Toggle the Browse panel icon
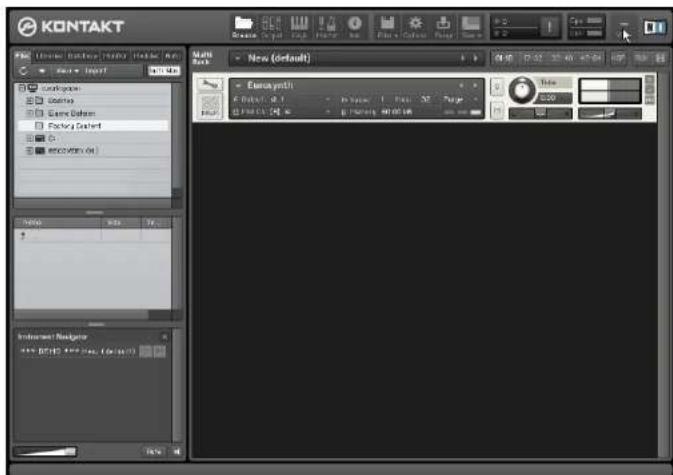 pyautogui.click(x=243, y=27)
